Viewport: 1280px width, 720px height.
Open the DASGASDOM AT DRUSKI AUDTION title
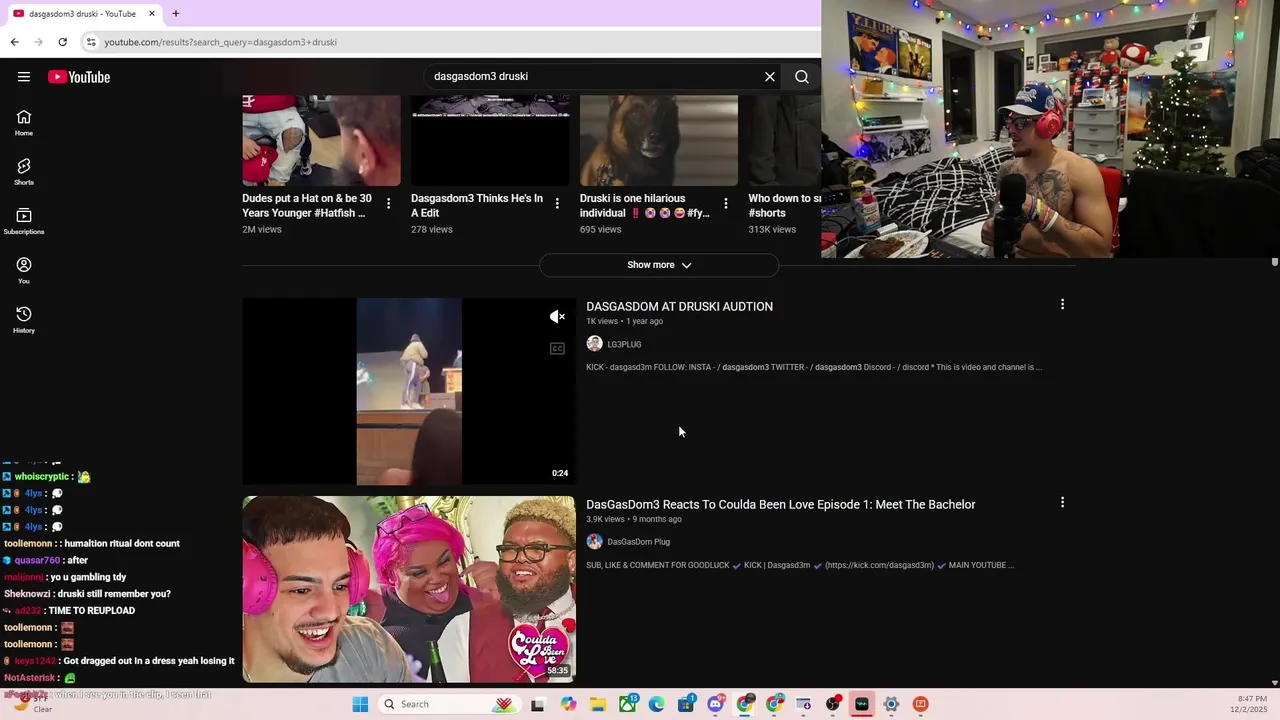(x=679, y=307)
